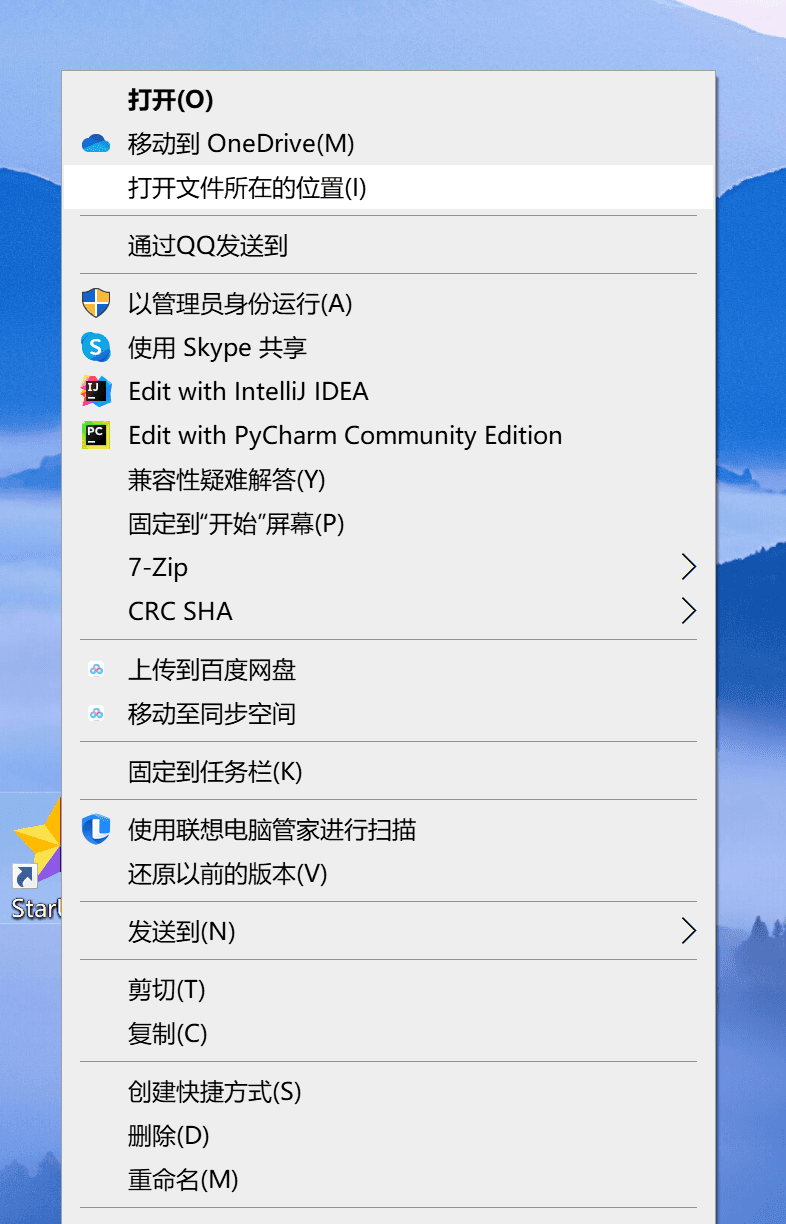Viewport: 786px width, 1224px height.
Task: Expand the CRC SHA submenu arrow
Action: pos(688,611)
